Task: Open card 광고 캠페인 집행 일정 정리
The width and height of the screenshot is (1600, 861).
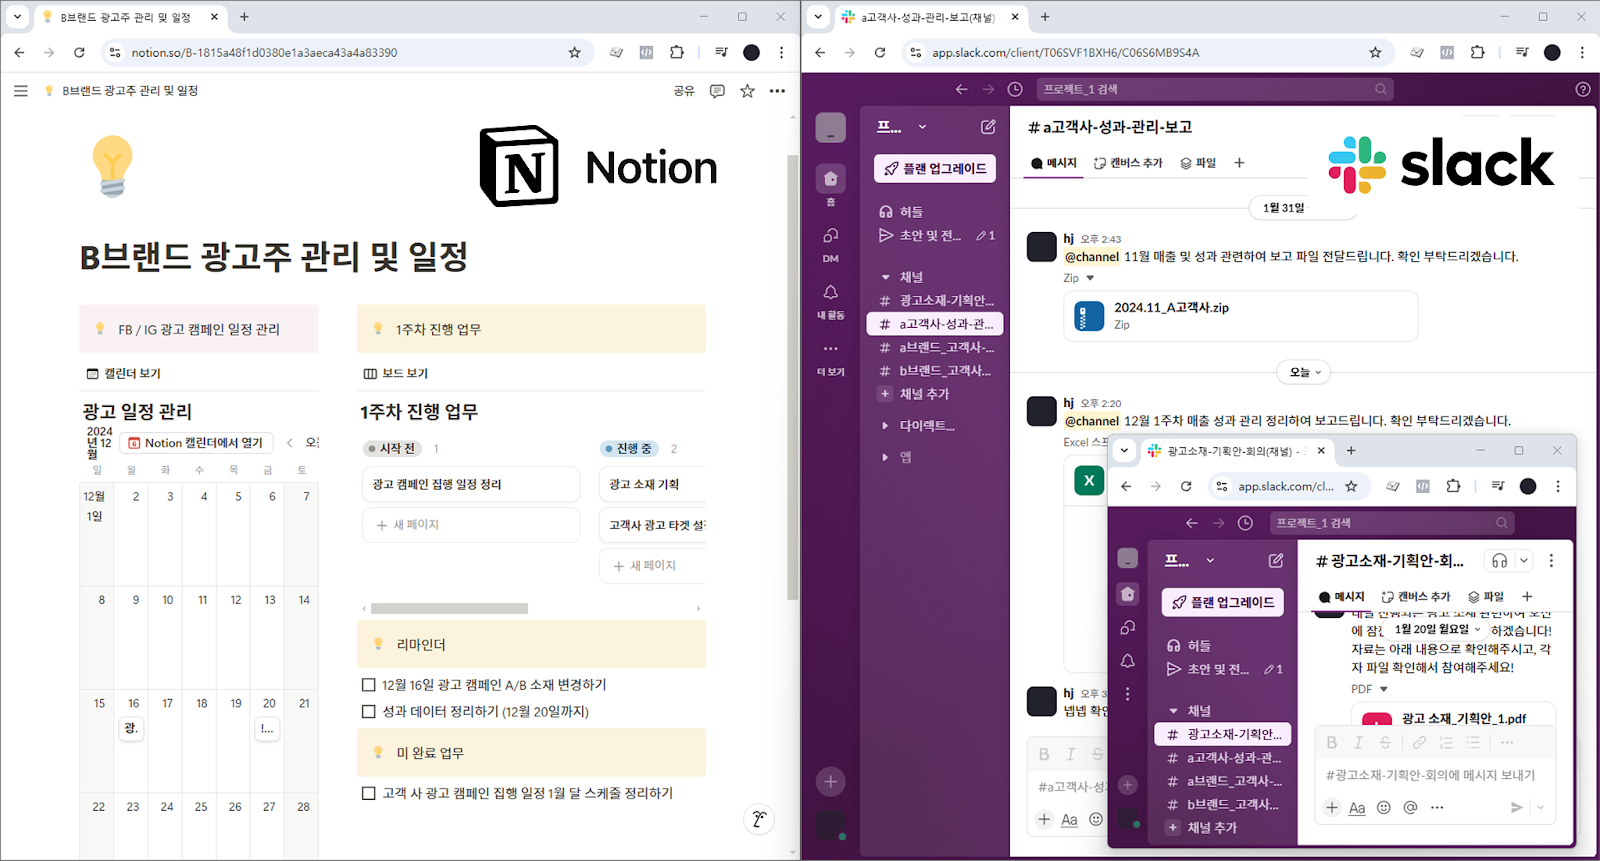Action: click(471, 484)
